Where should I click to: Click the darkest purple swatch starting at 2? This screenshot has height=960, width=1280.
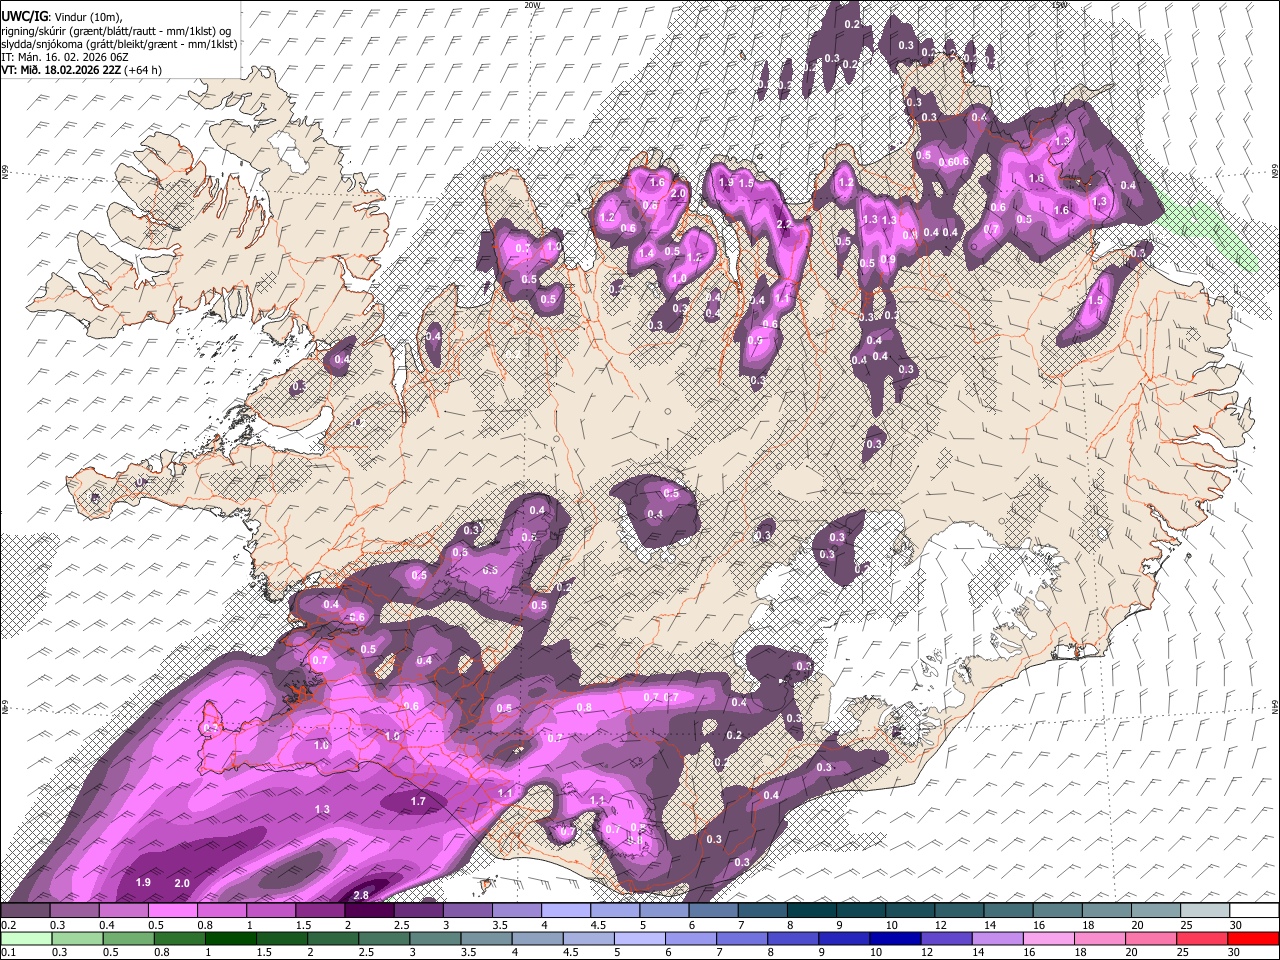pos(369,910)
